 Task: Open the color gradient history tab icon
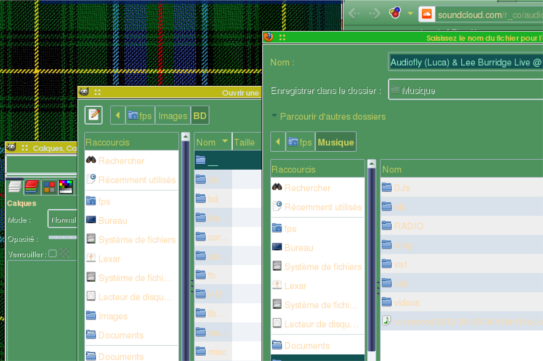point(66,187)
